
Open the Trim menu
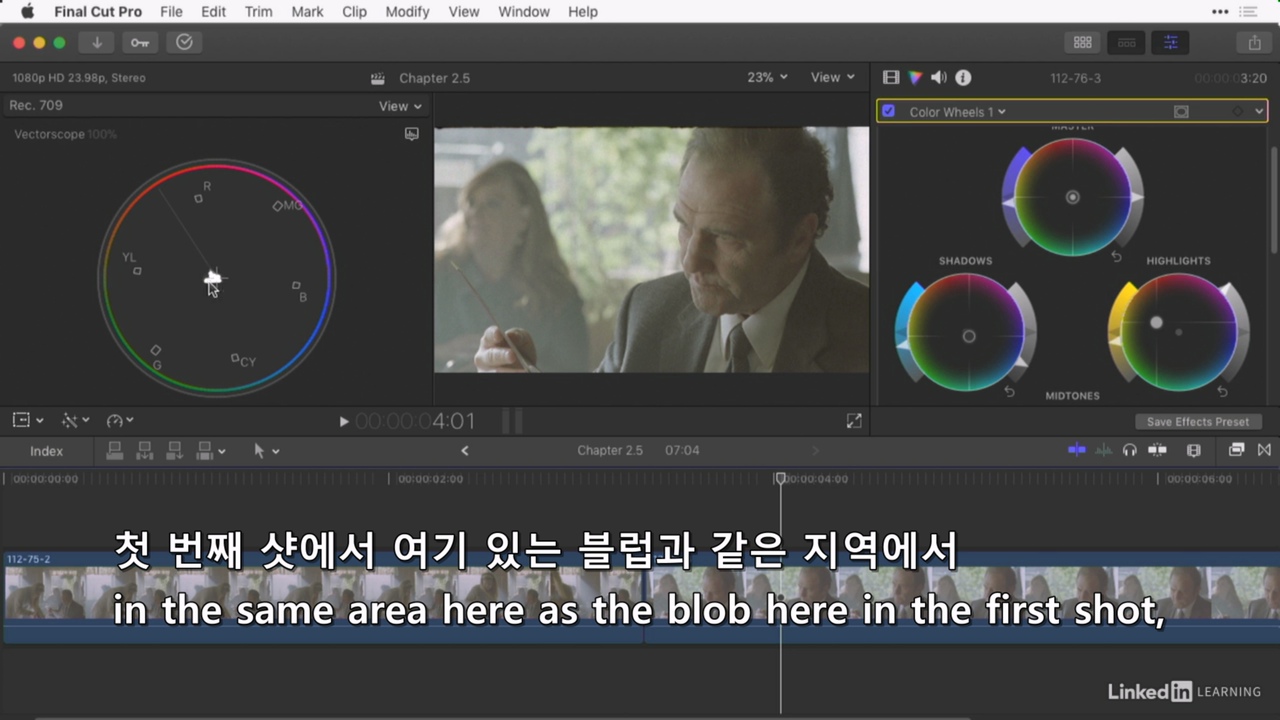pos(258,12)
